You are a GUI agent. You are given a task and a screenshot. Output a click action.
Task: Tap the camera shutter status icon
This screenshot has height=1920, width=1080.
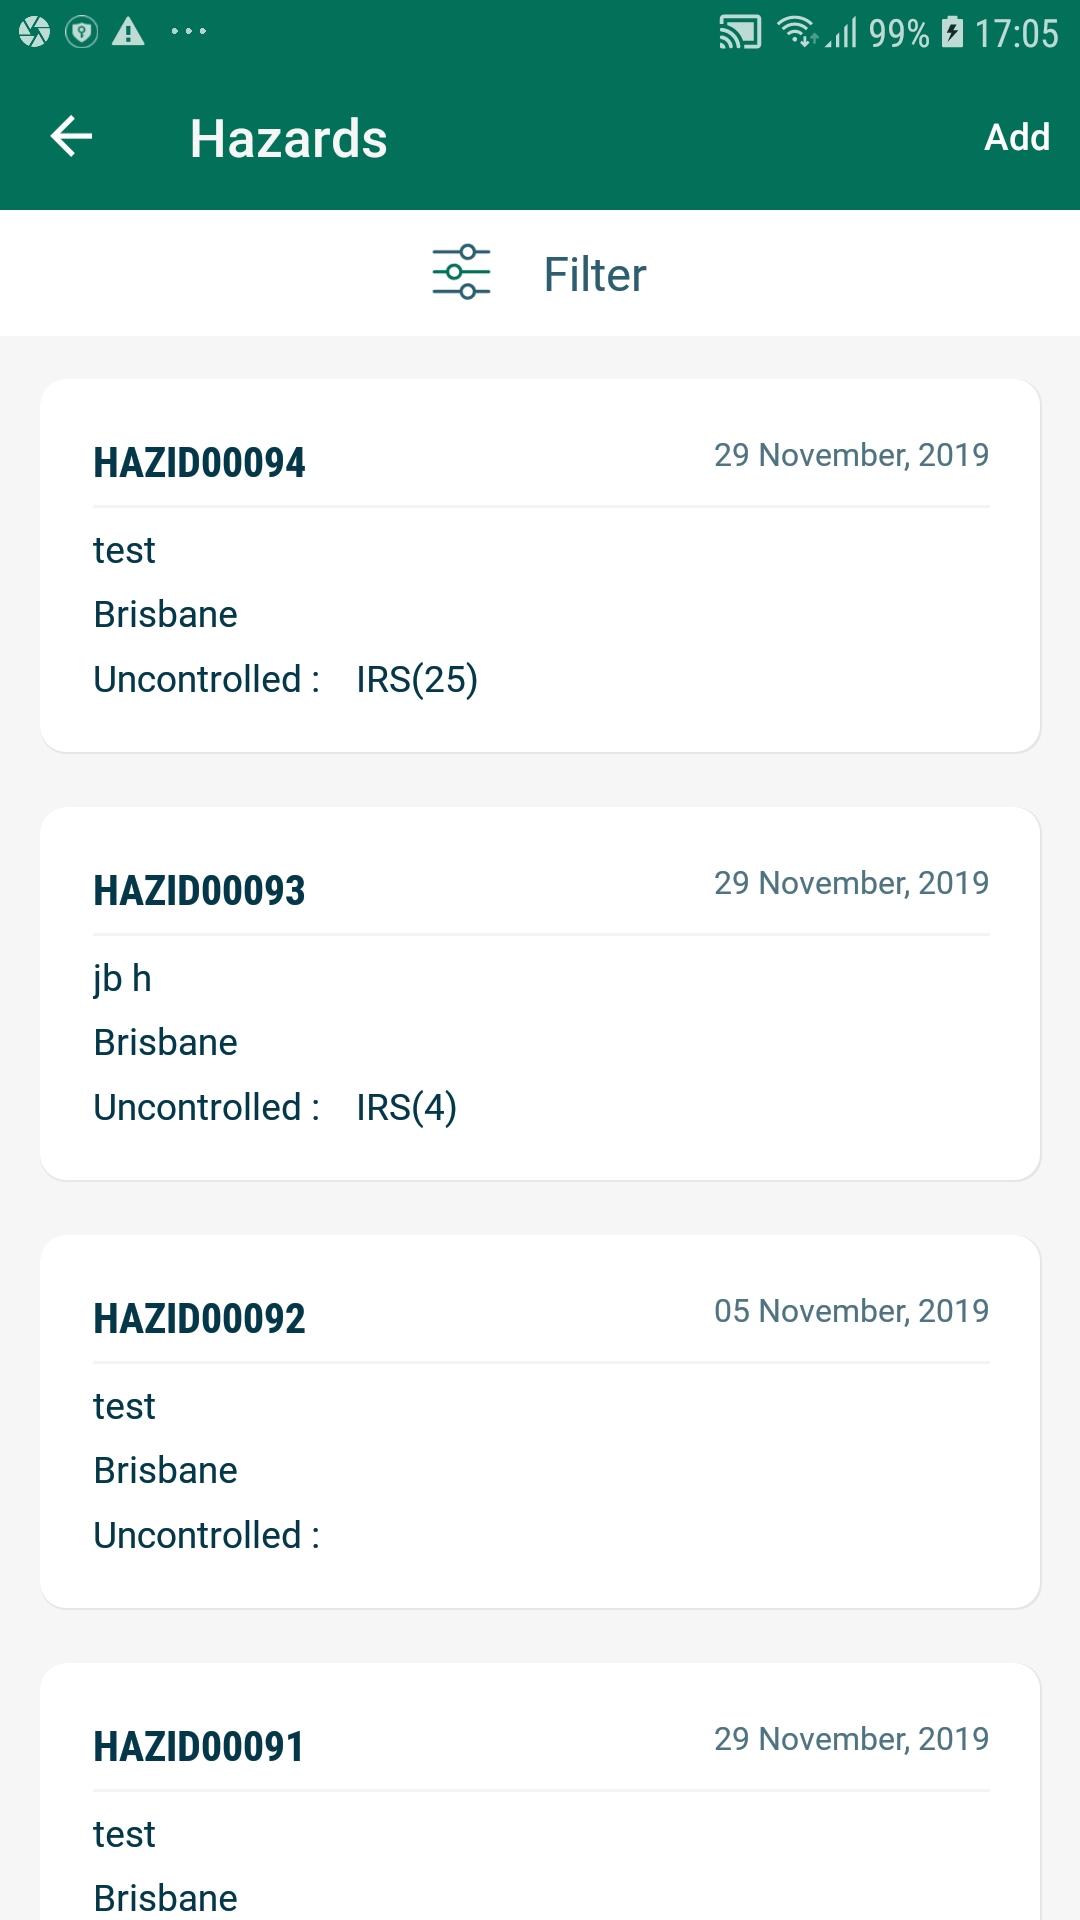34,33
